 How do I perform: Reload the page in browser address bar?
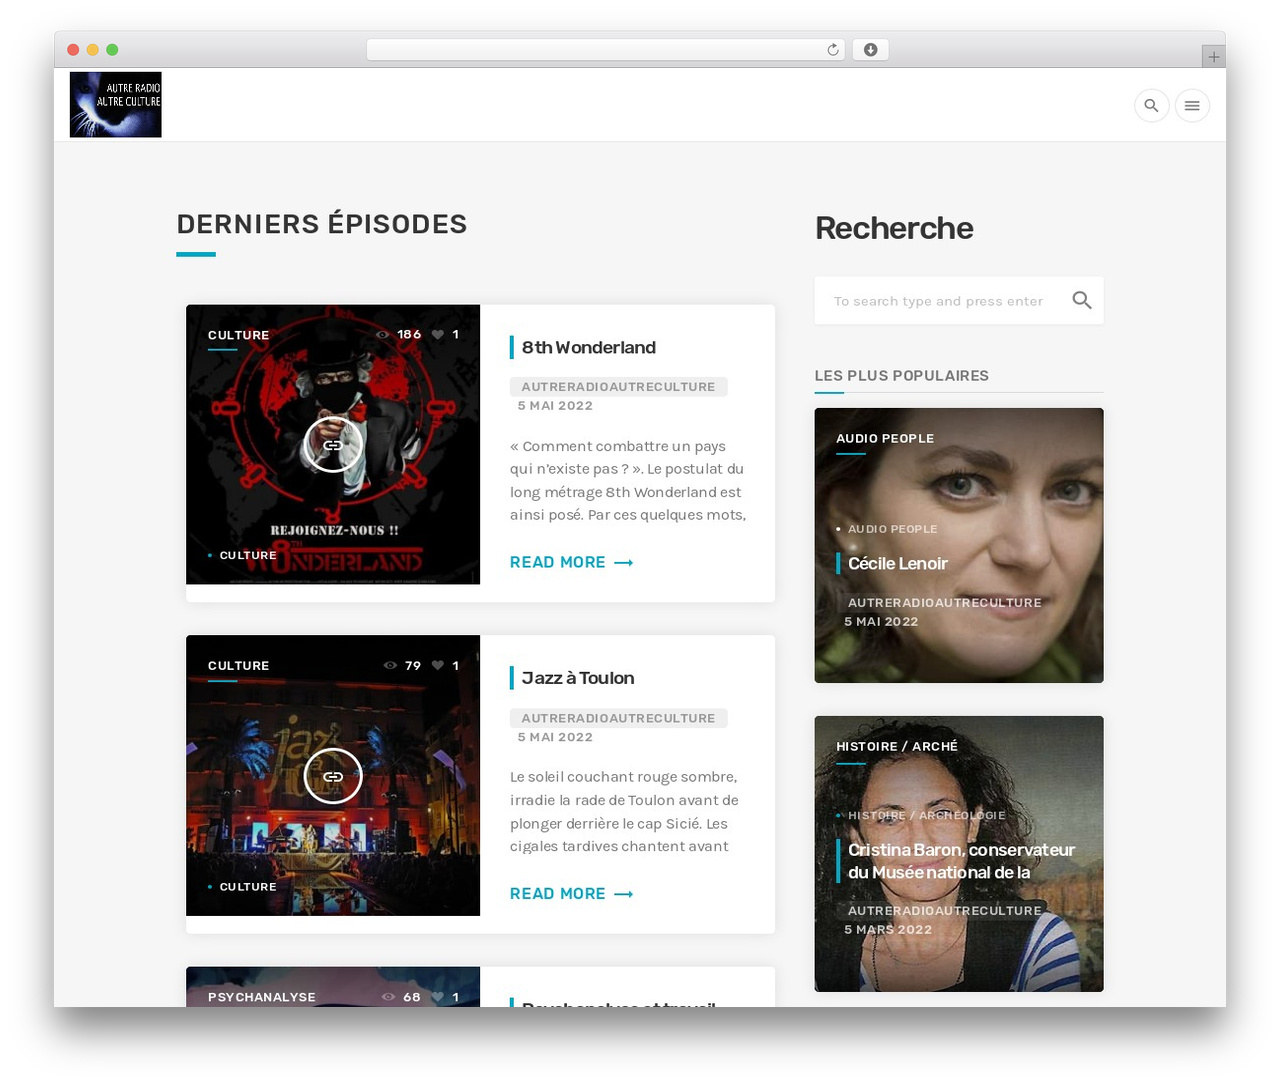click(833, 50)
